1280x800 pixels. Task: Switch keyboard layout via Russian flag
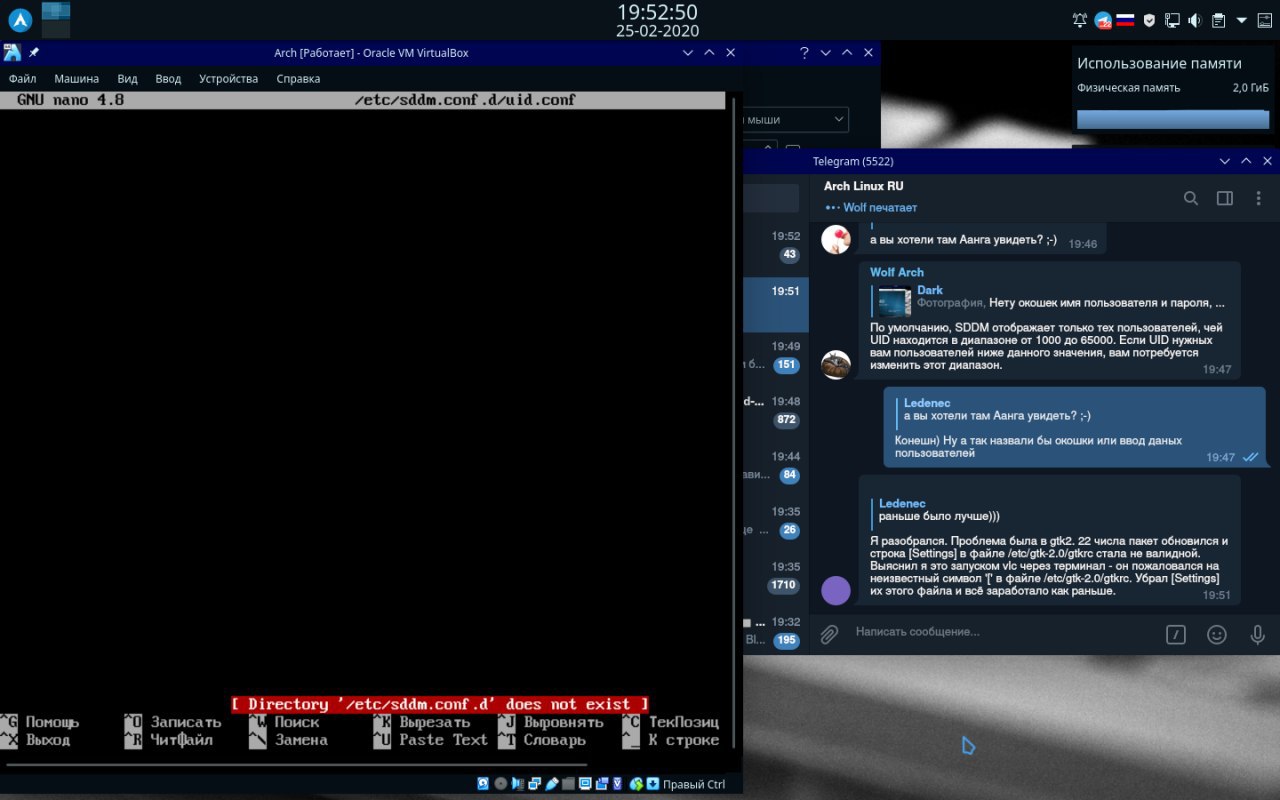(x=1124, y=20)
